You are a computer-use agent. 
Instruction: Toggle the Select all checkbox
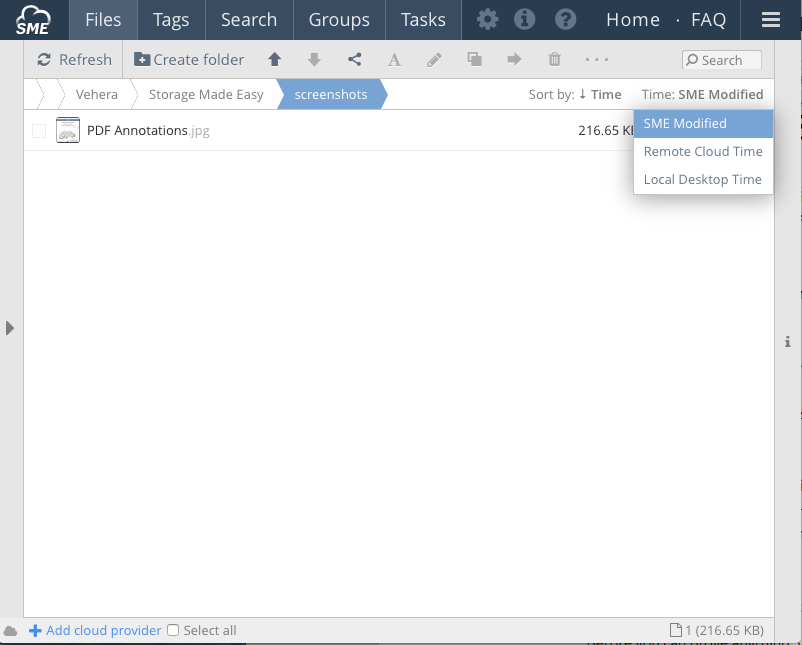(x=173, y=631)
